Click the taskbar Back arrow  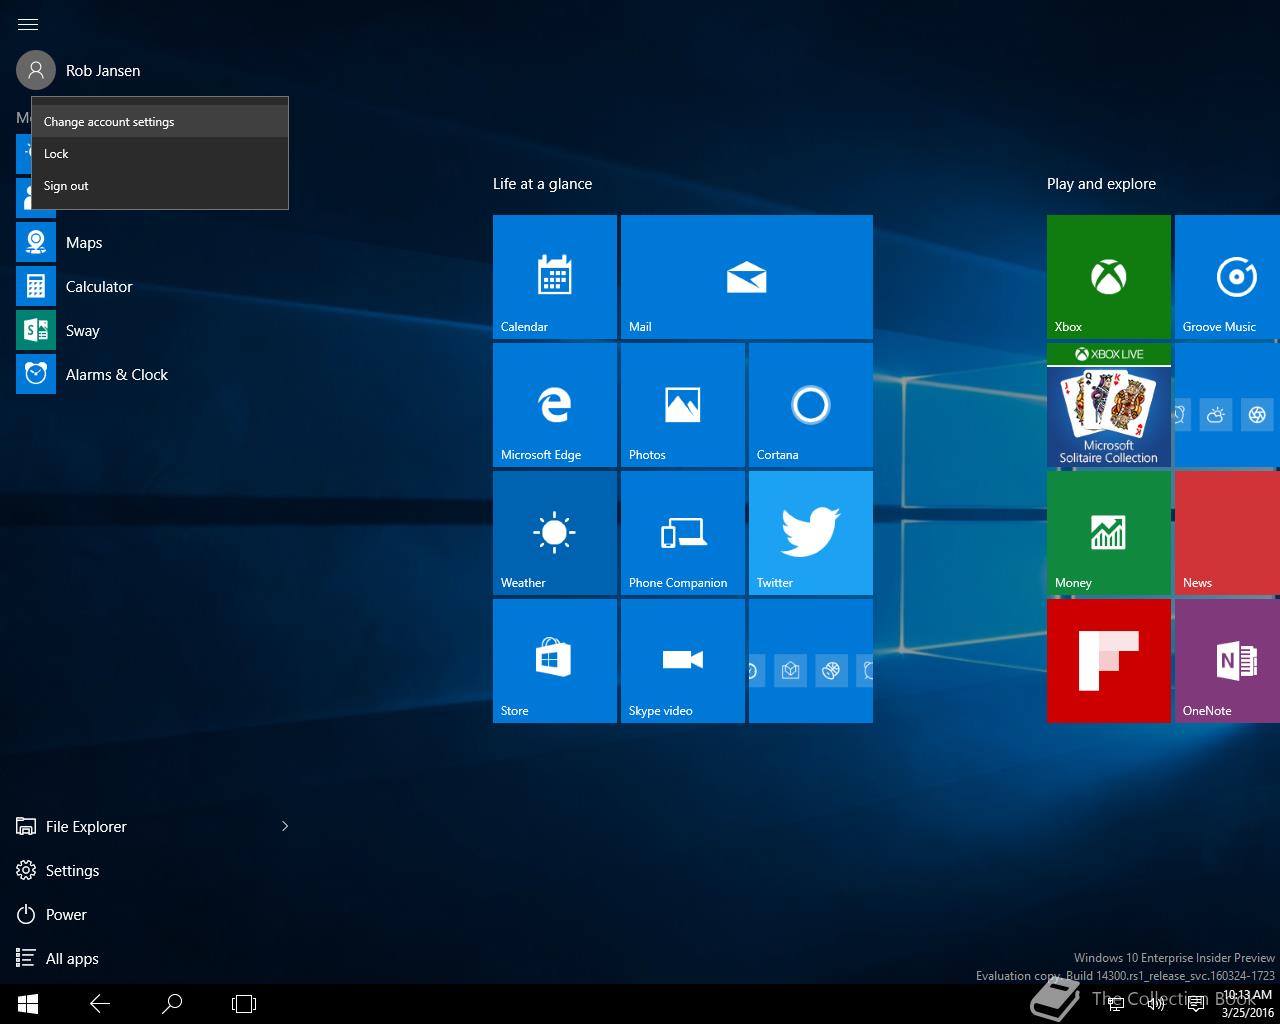pyautogui.click(x=100, y=1004)
